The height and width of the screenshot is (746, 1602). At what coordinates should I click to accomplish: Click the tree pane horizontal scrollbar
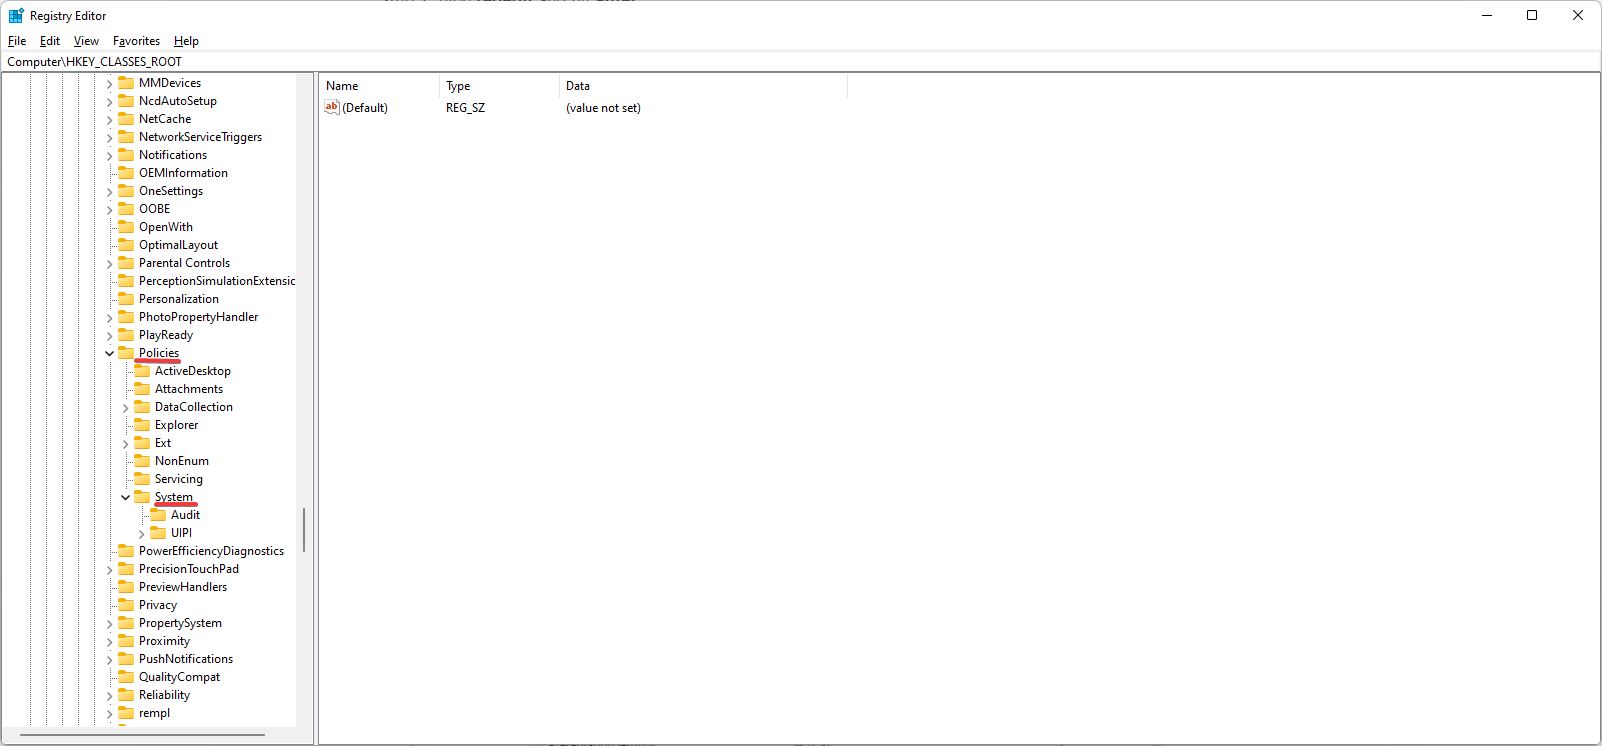tap(142, 735)
